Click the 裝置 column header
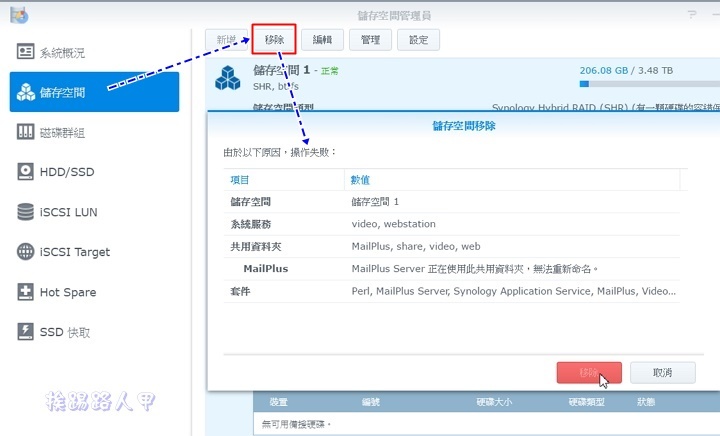 278,402
